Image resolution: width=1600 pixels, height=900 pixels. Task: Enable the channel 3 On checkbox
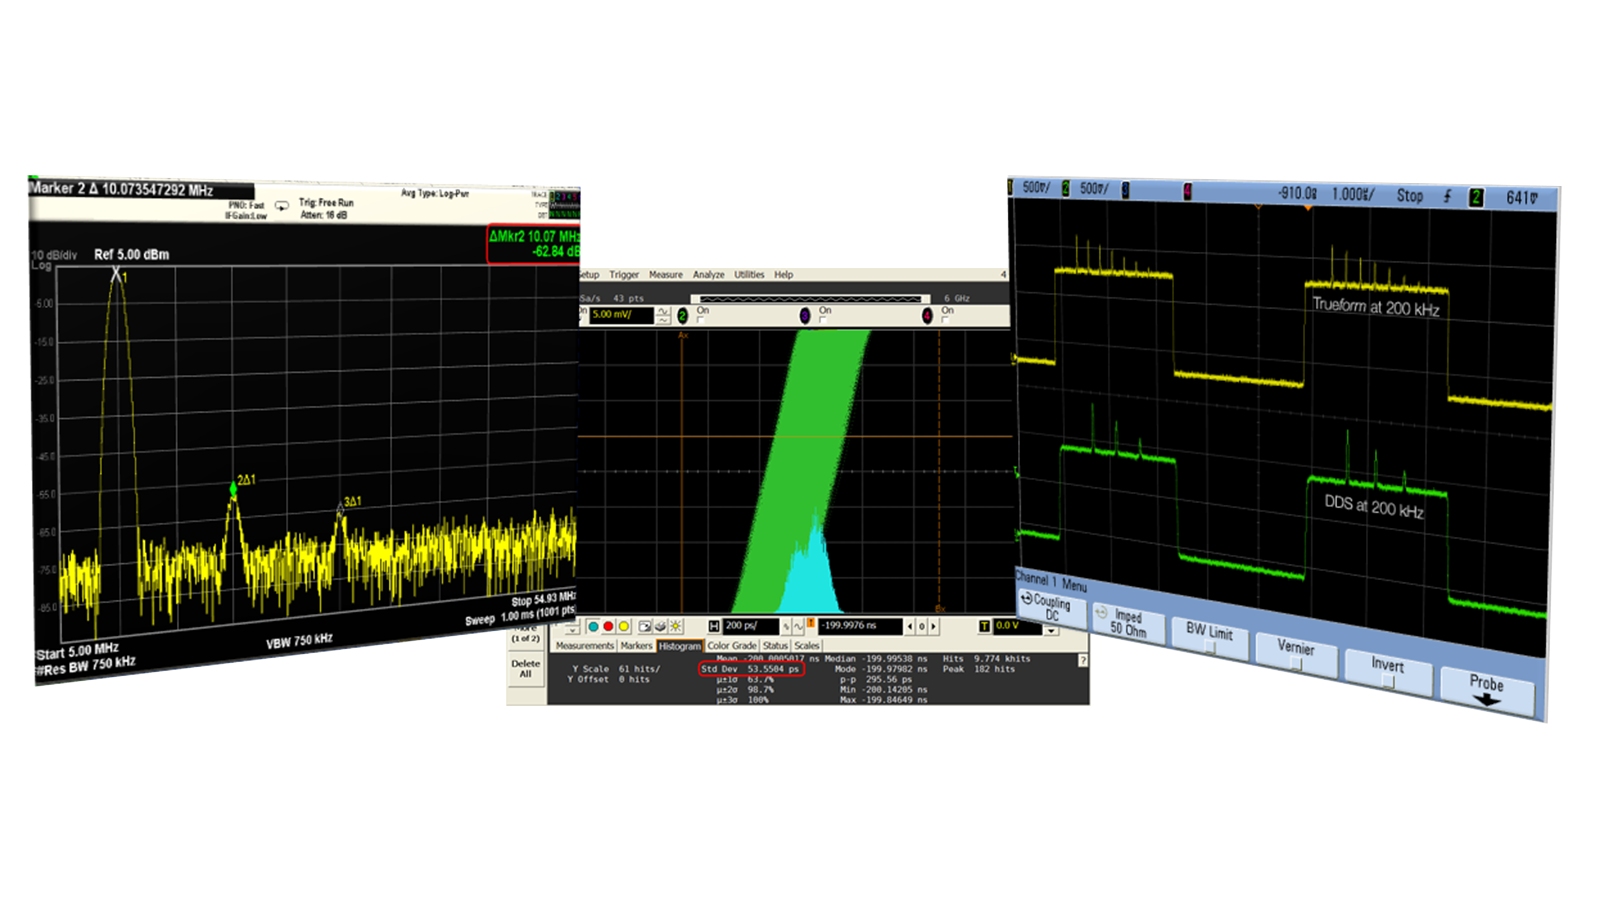[x=822, y=318]
